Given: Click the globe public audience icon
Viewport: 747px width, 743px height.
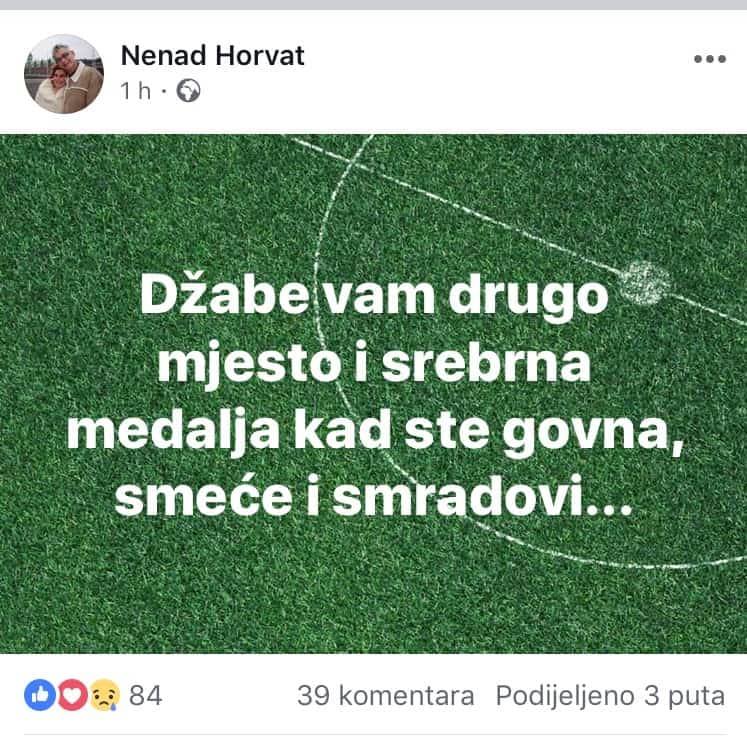Looking at the screenshot, I should coord(189,91).
